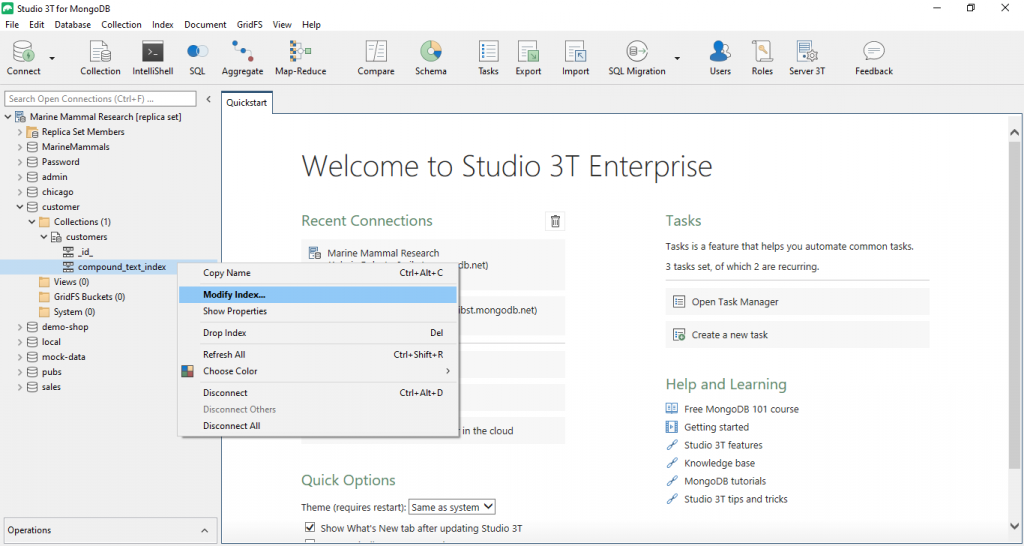The height and width of the screenshot is (546, 1024).
Task: Select the Map-Reduce tool
Action: tap(300, 57)
